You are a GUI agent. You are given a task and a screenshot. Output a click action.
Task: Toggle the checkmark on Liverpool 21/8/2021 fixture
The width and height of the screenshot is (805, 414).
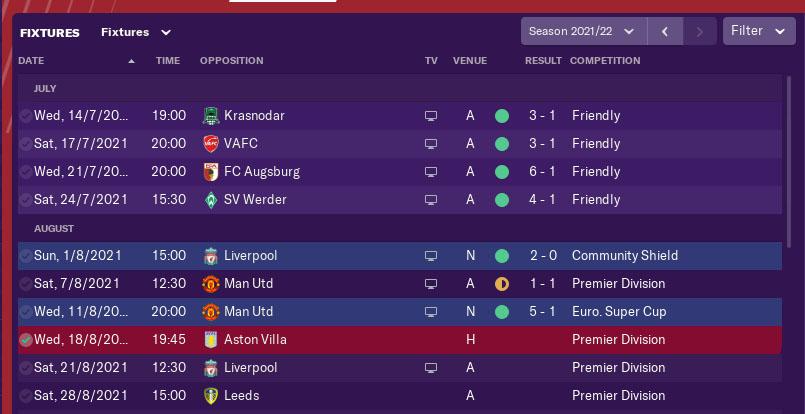click(x=25, y=368)
